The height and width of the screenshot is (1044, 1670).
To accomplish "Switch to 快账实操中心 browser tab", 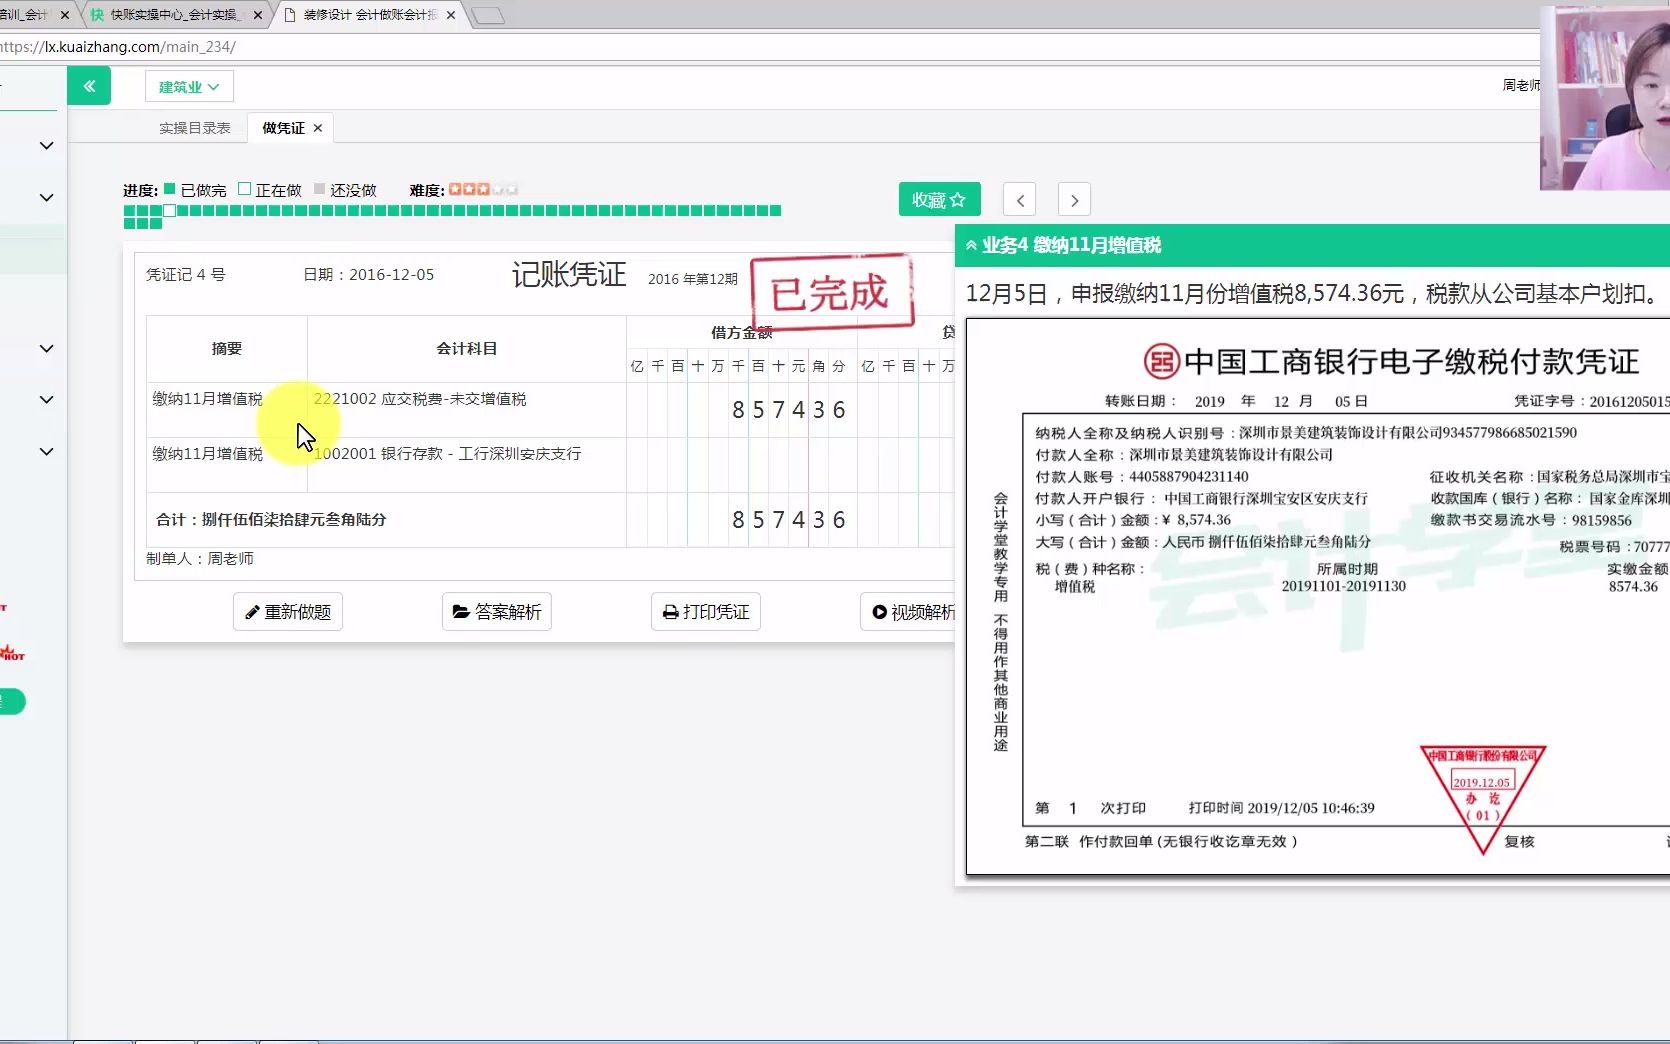I will pyautogui.click(x=174, y=15).
